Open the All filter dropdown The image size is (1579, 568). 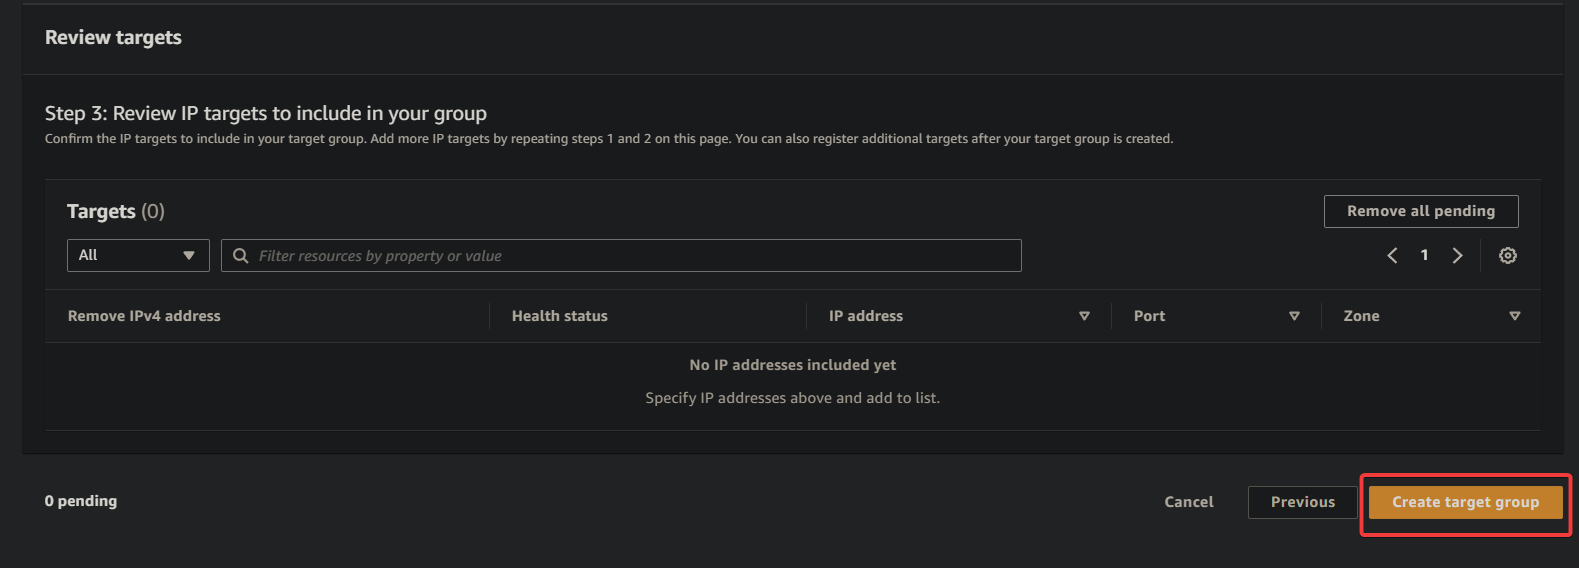(138, 255)
